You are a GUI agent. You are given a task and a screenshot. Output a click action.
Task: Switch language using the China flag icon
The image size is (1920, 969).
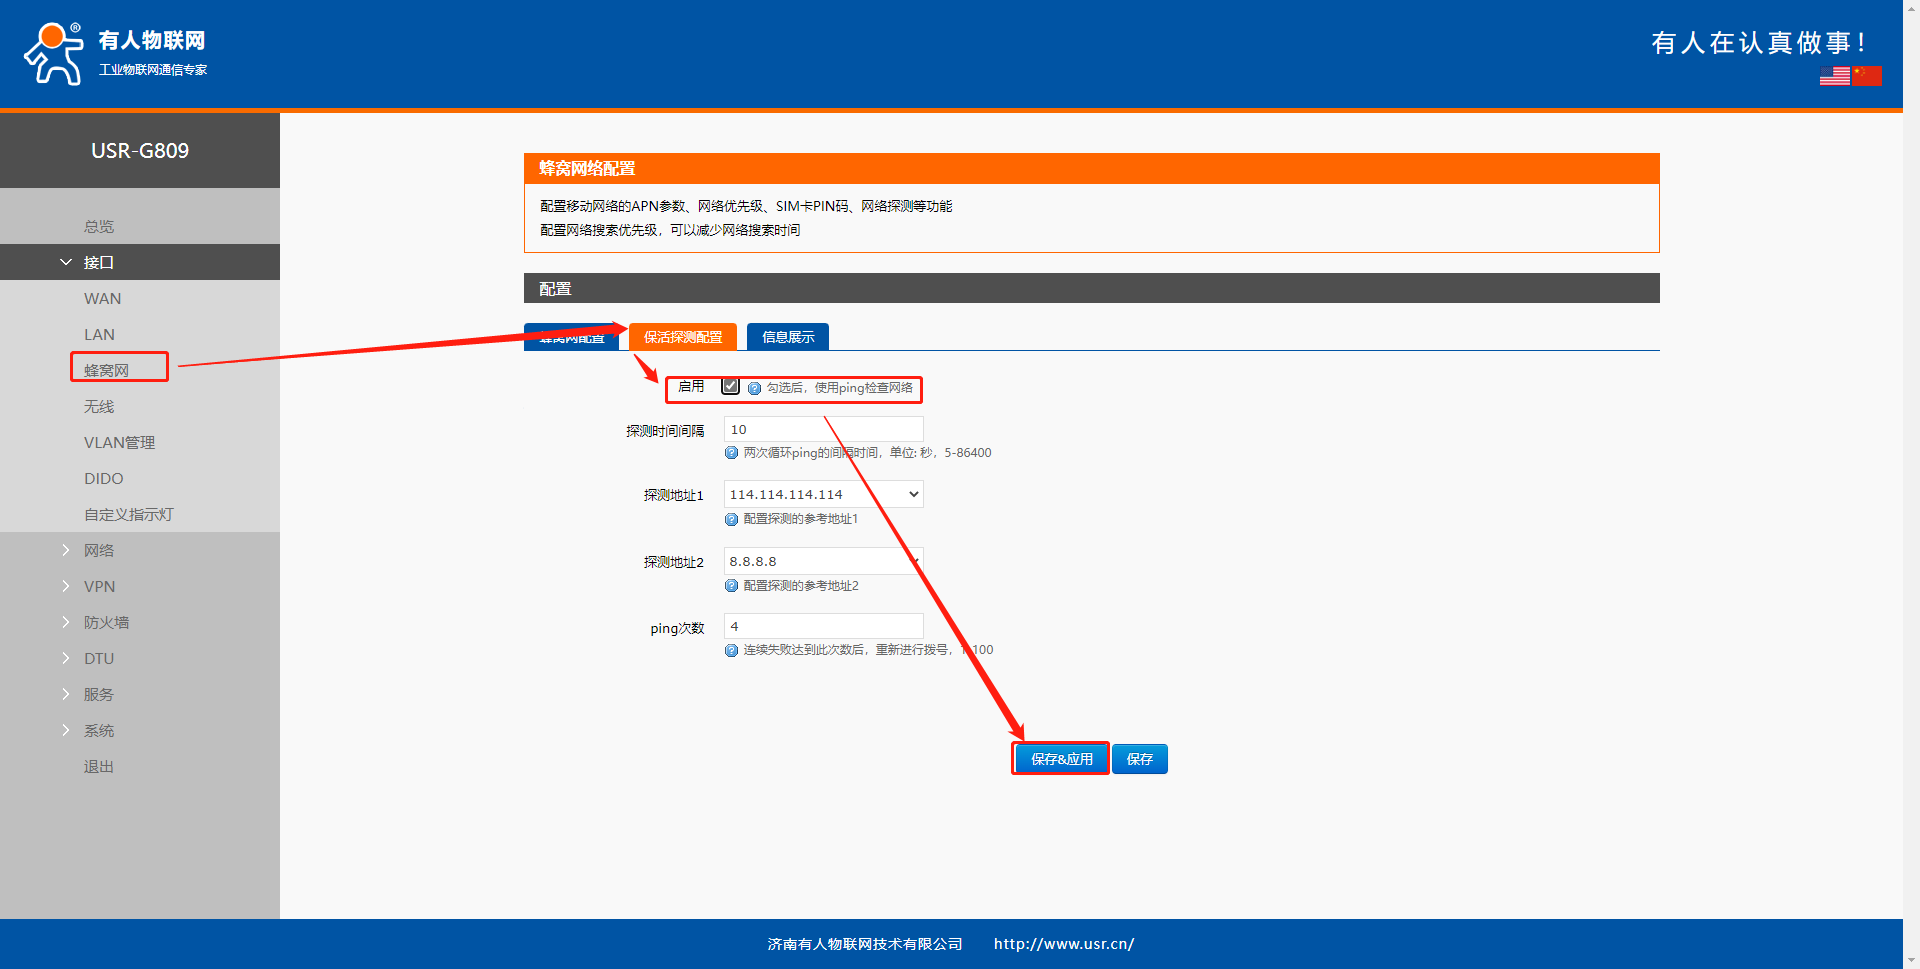(1866, 76)
